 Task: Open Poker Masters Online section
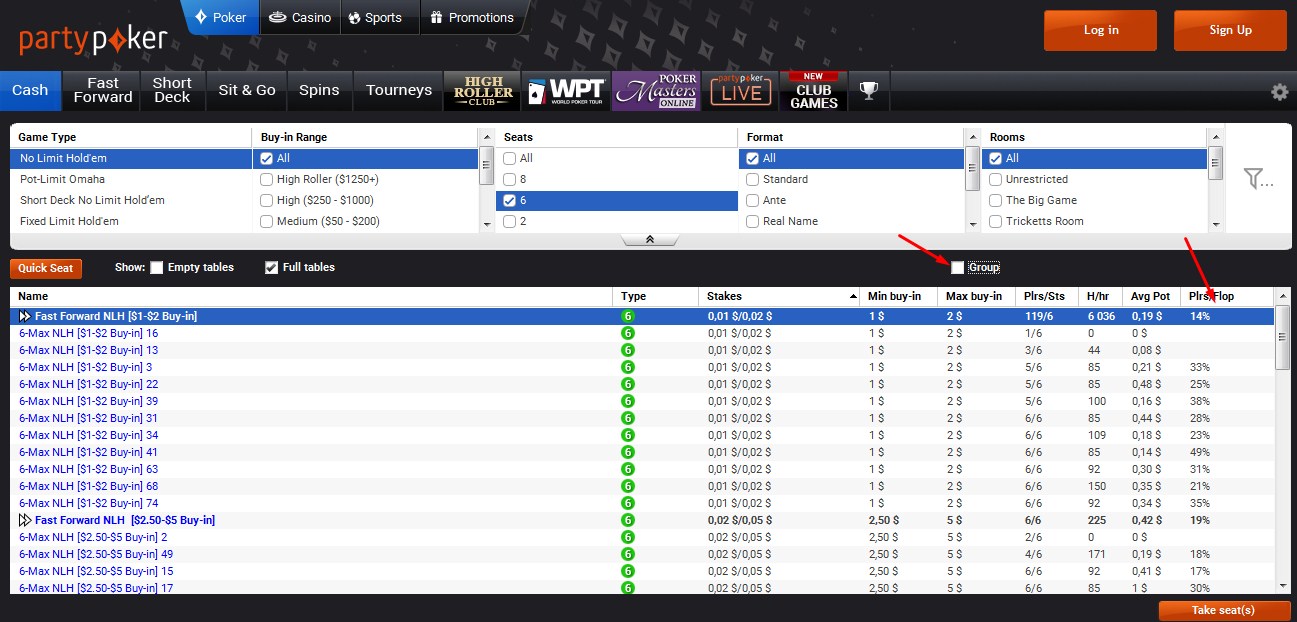656,91
